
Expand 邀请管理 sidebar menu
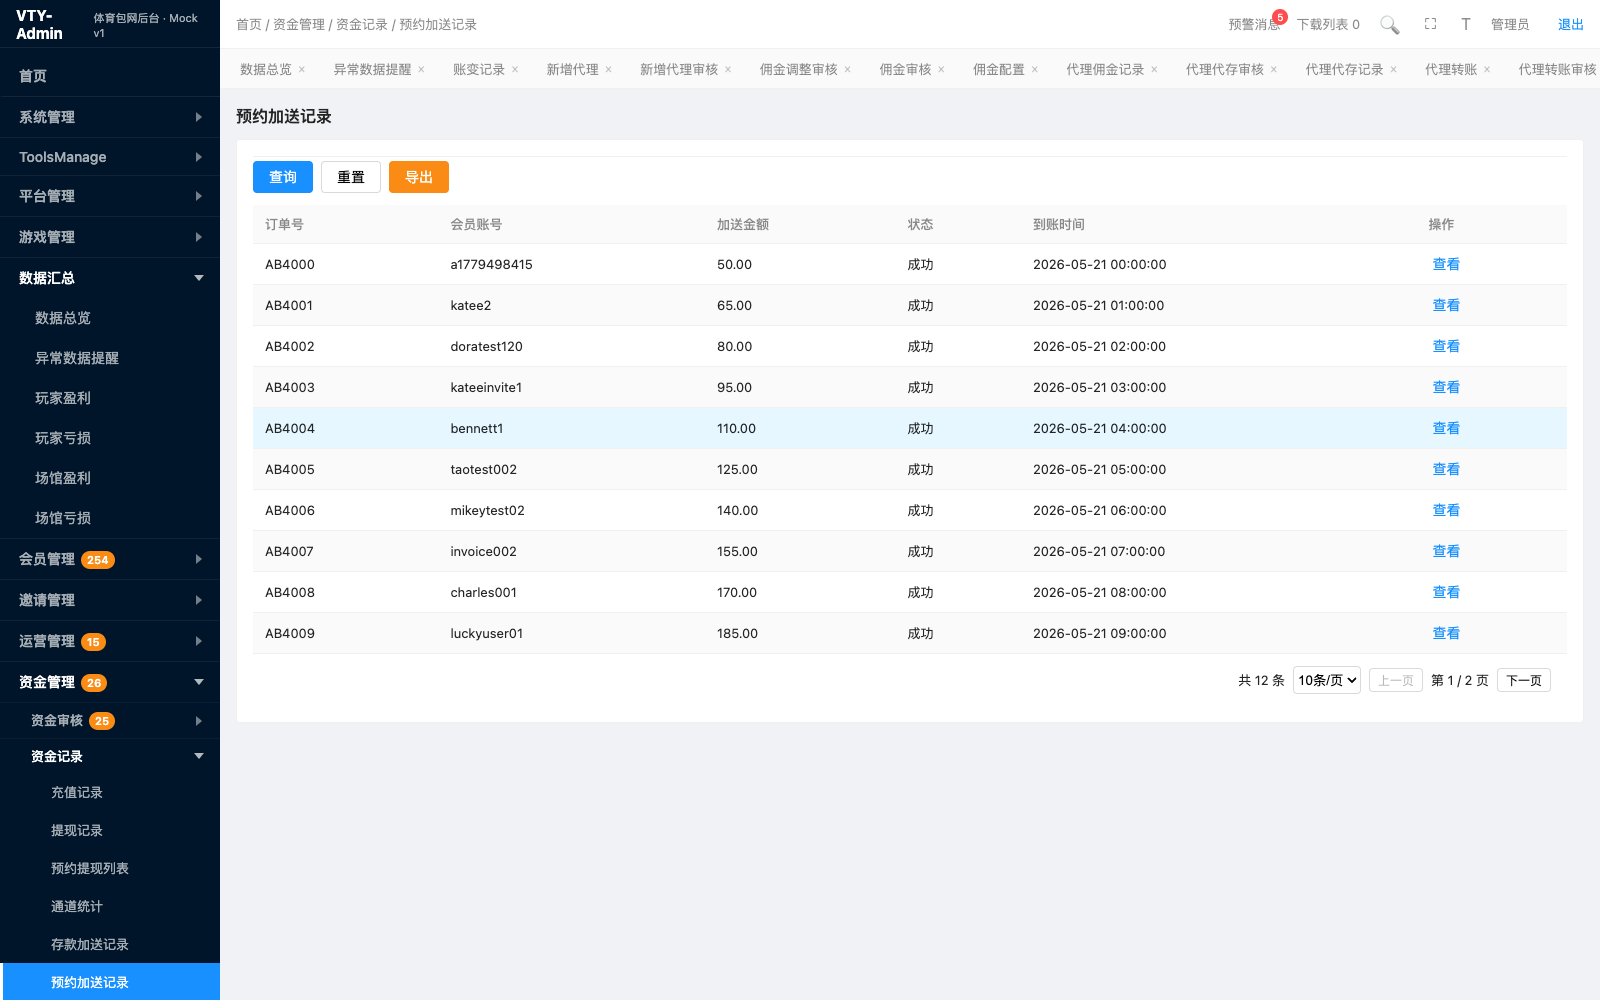110,600
